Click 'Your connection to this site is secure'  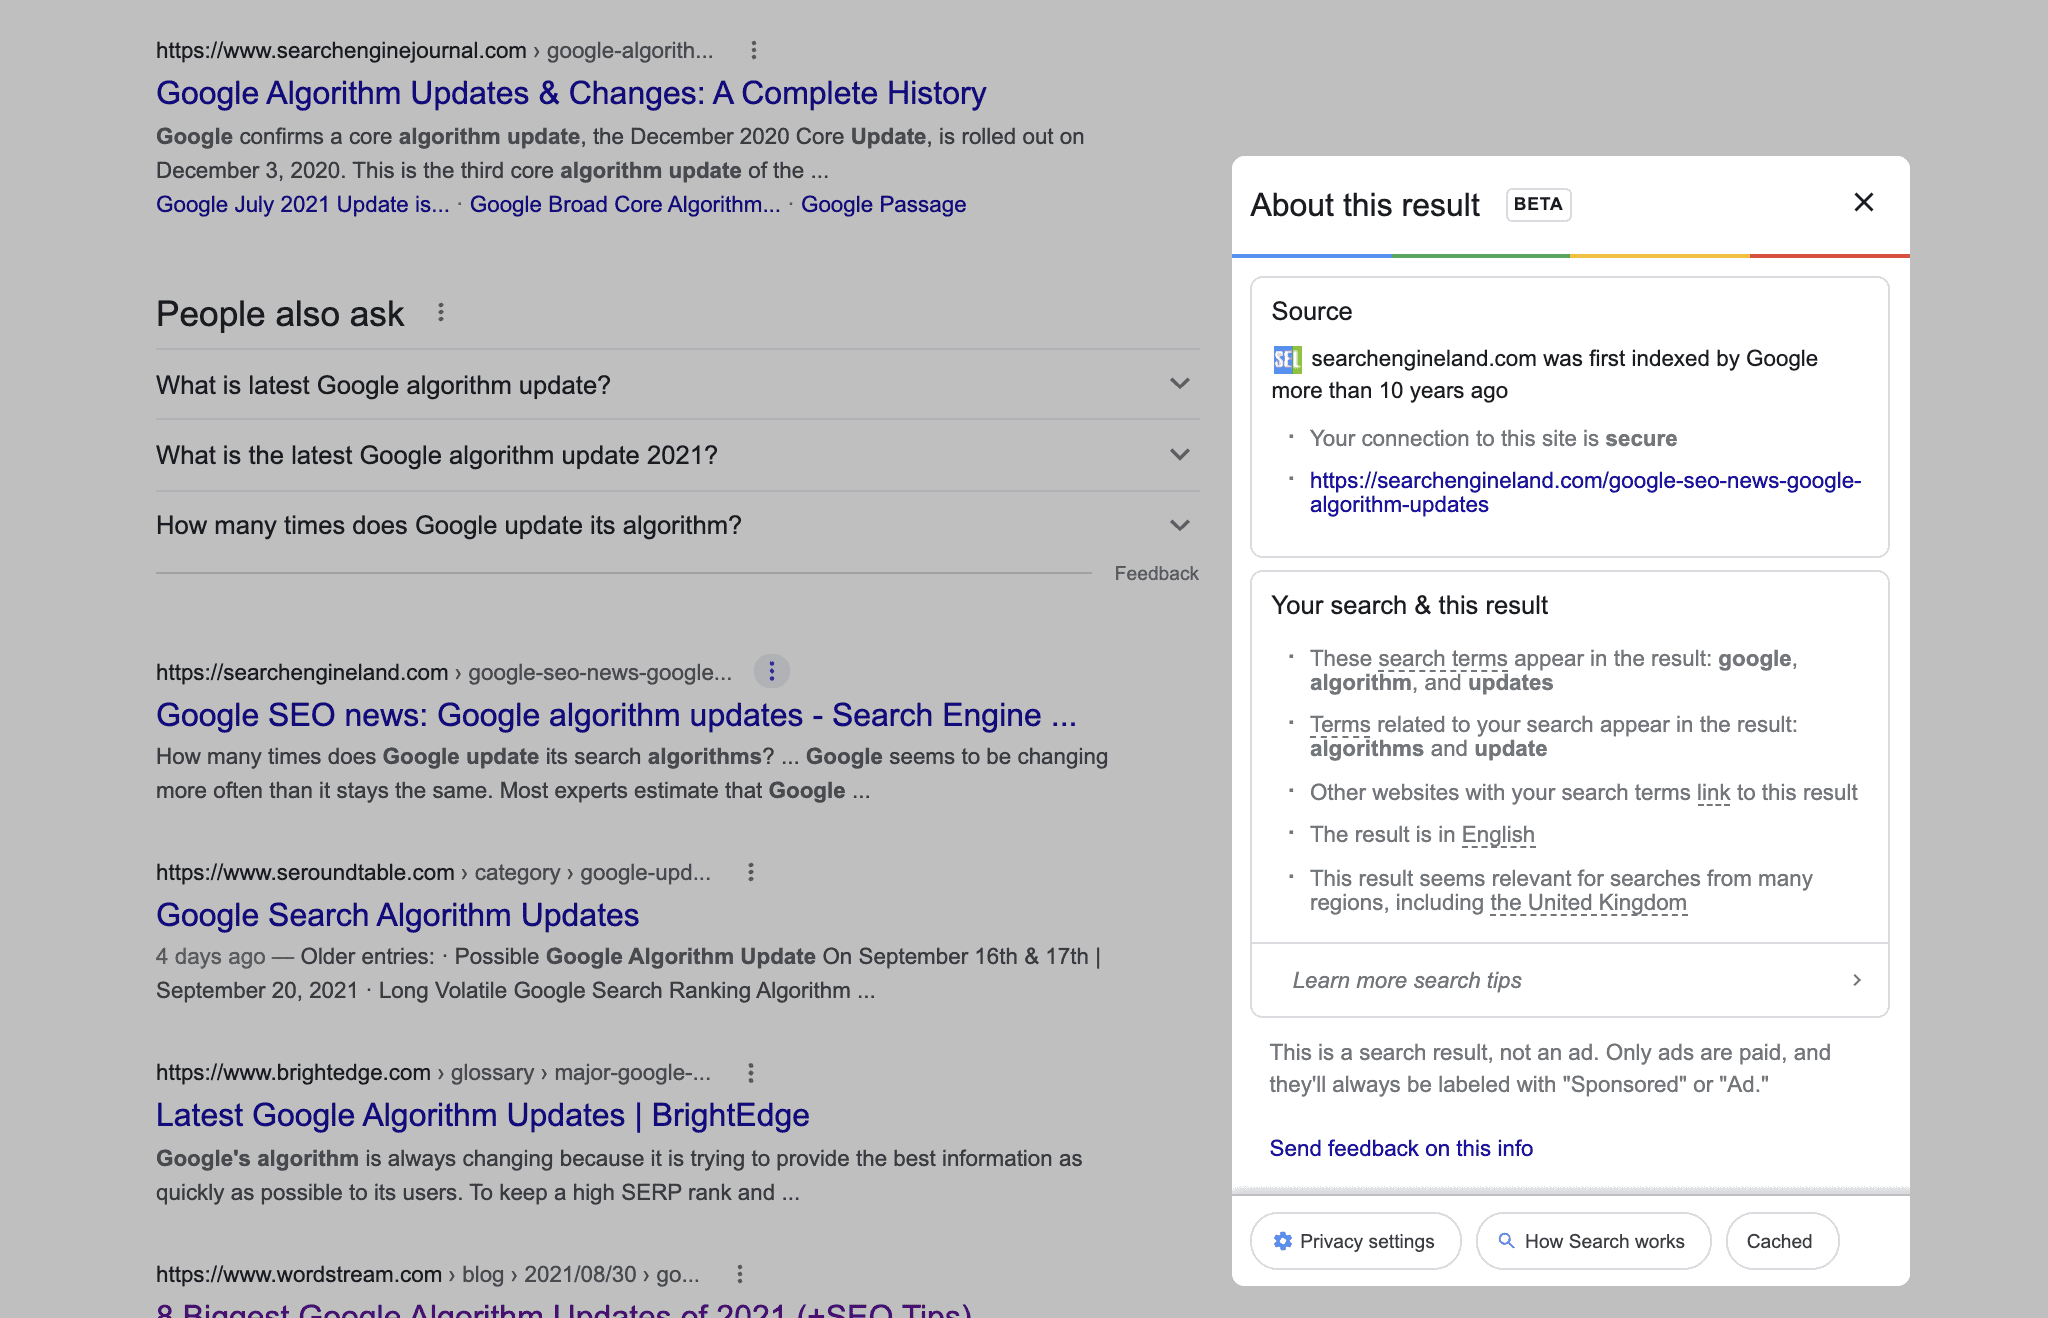pyautogui.click(x=1493, y=439)
